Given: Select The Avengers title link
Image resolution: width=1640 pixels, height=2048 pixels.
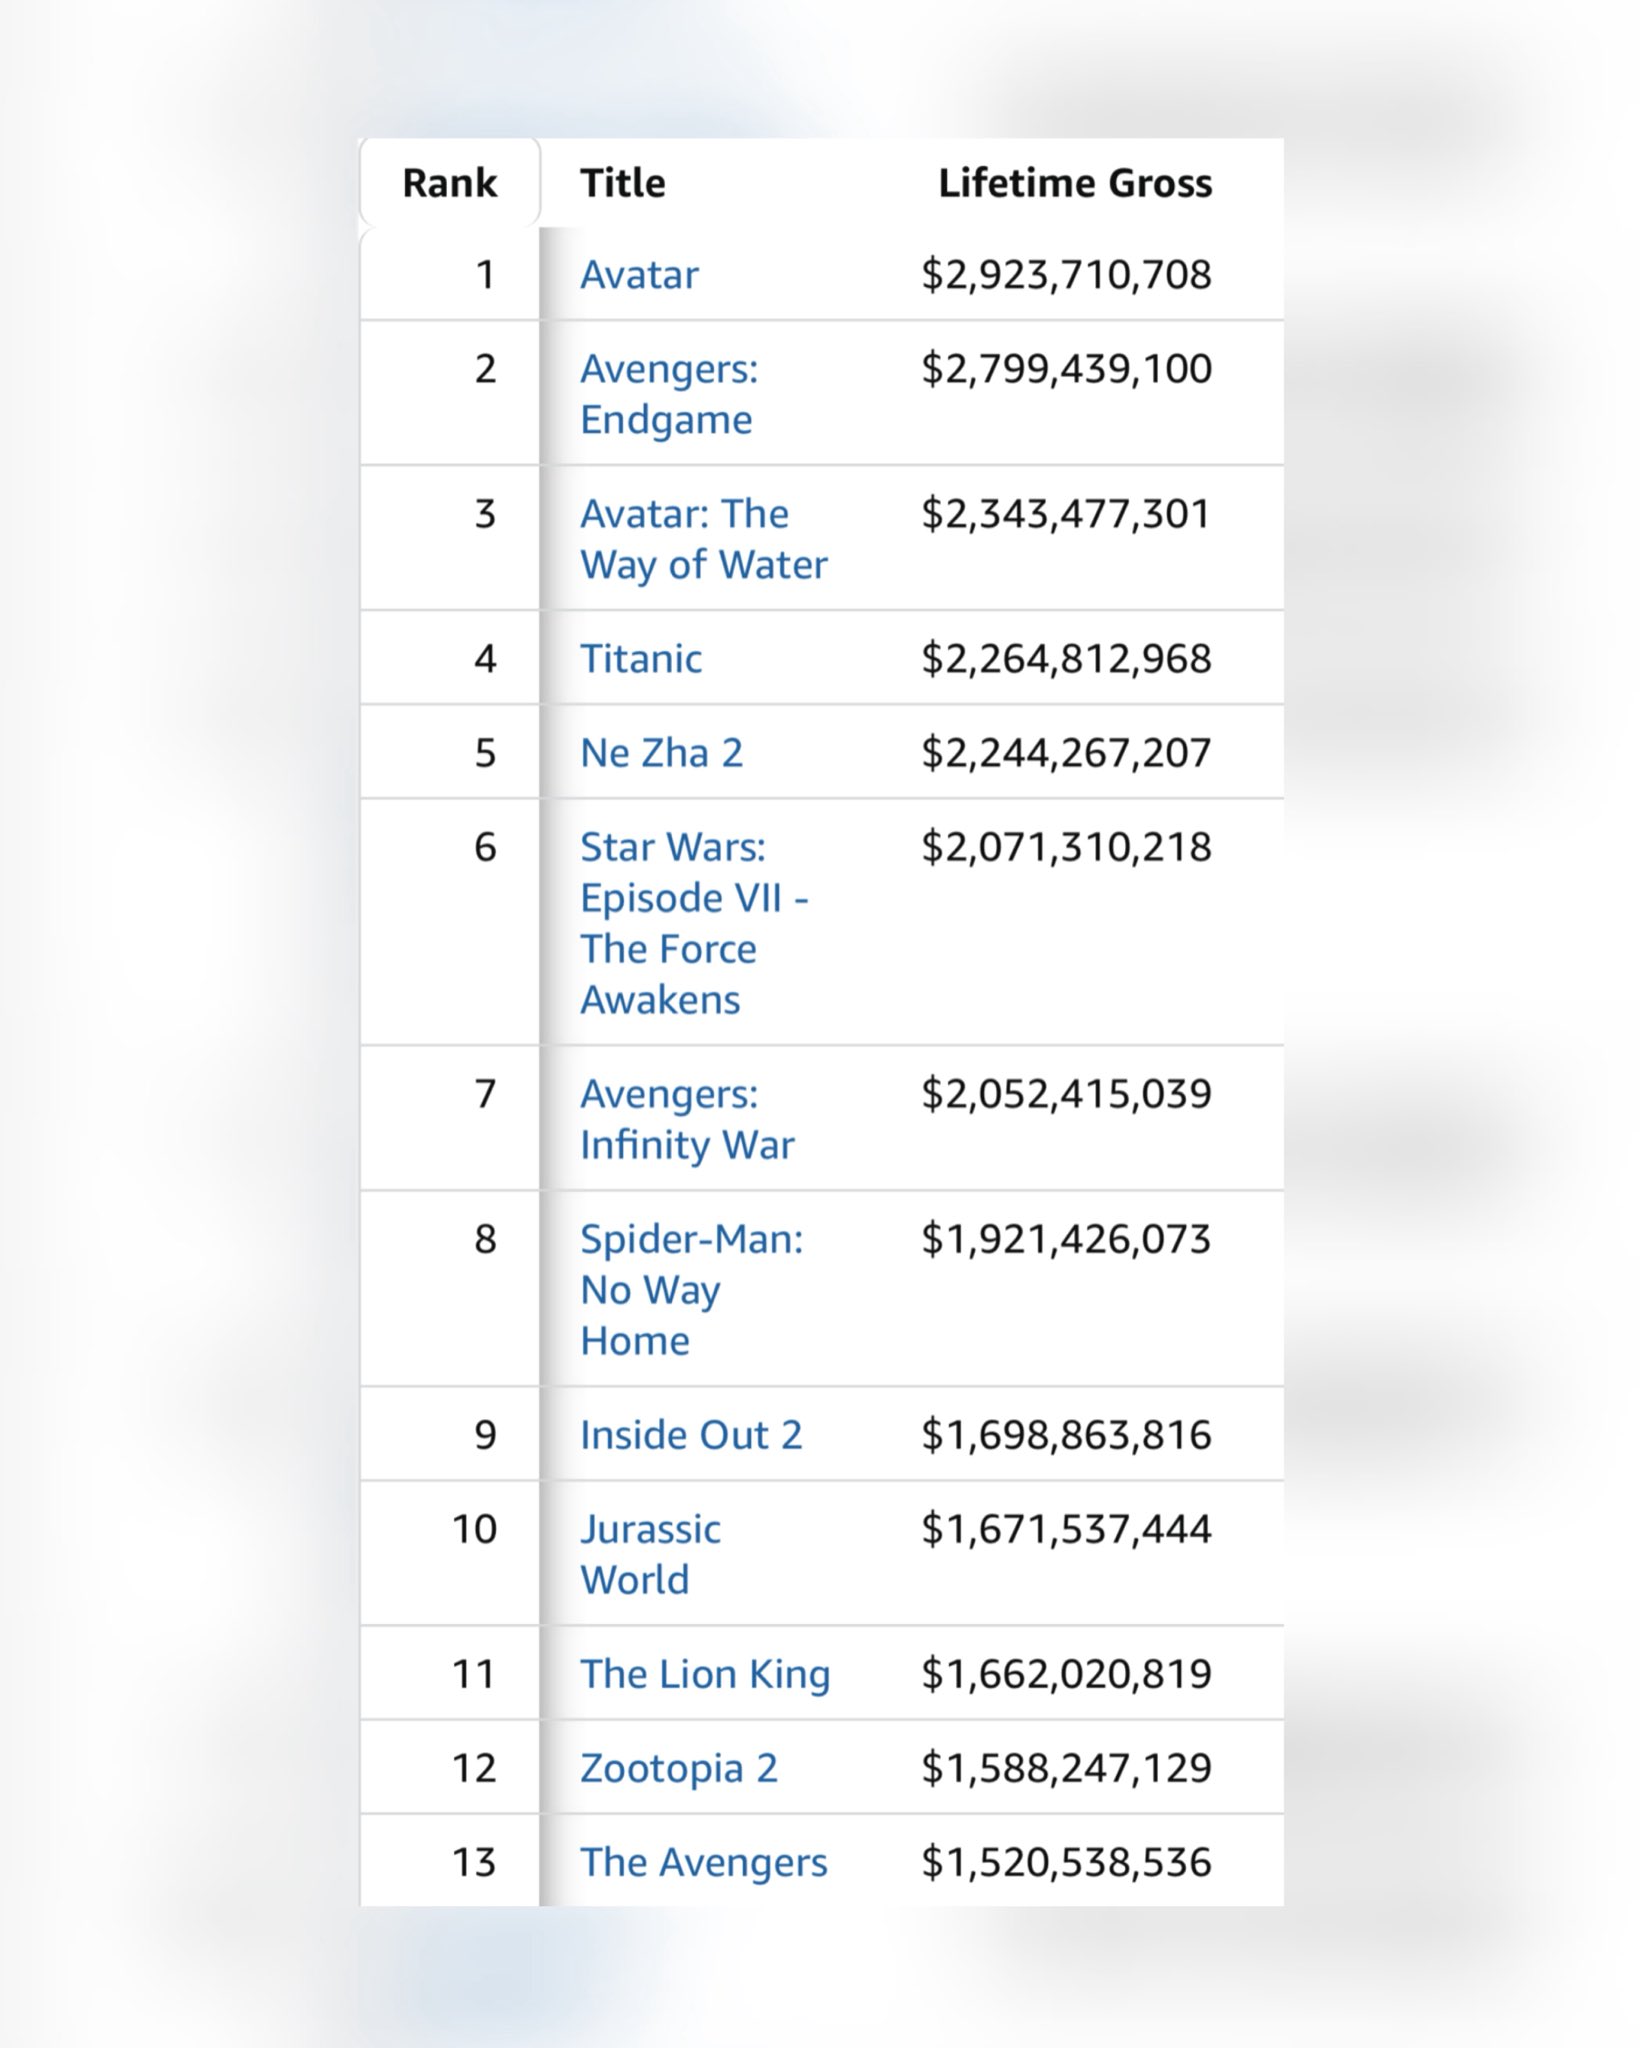Looking at the screenshot, I should coord(704,1862).
